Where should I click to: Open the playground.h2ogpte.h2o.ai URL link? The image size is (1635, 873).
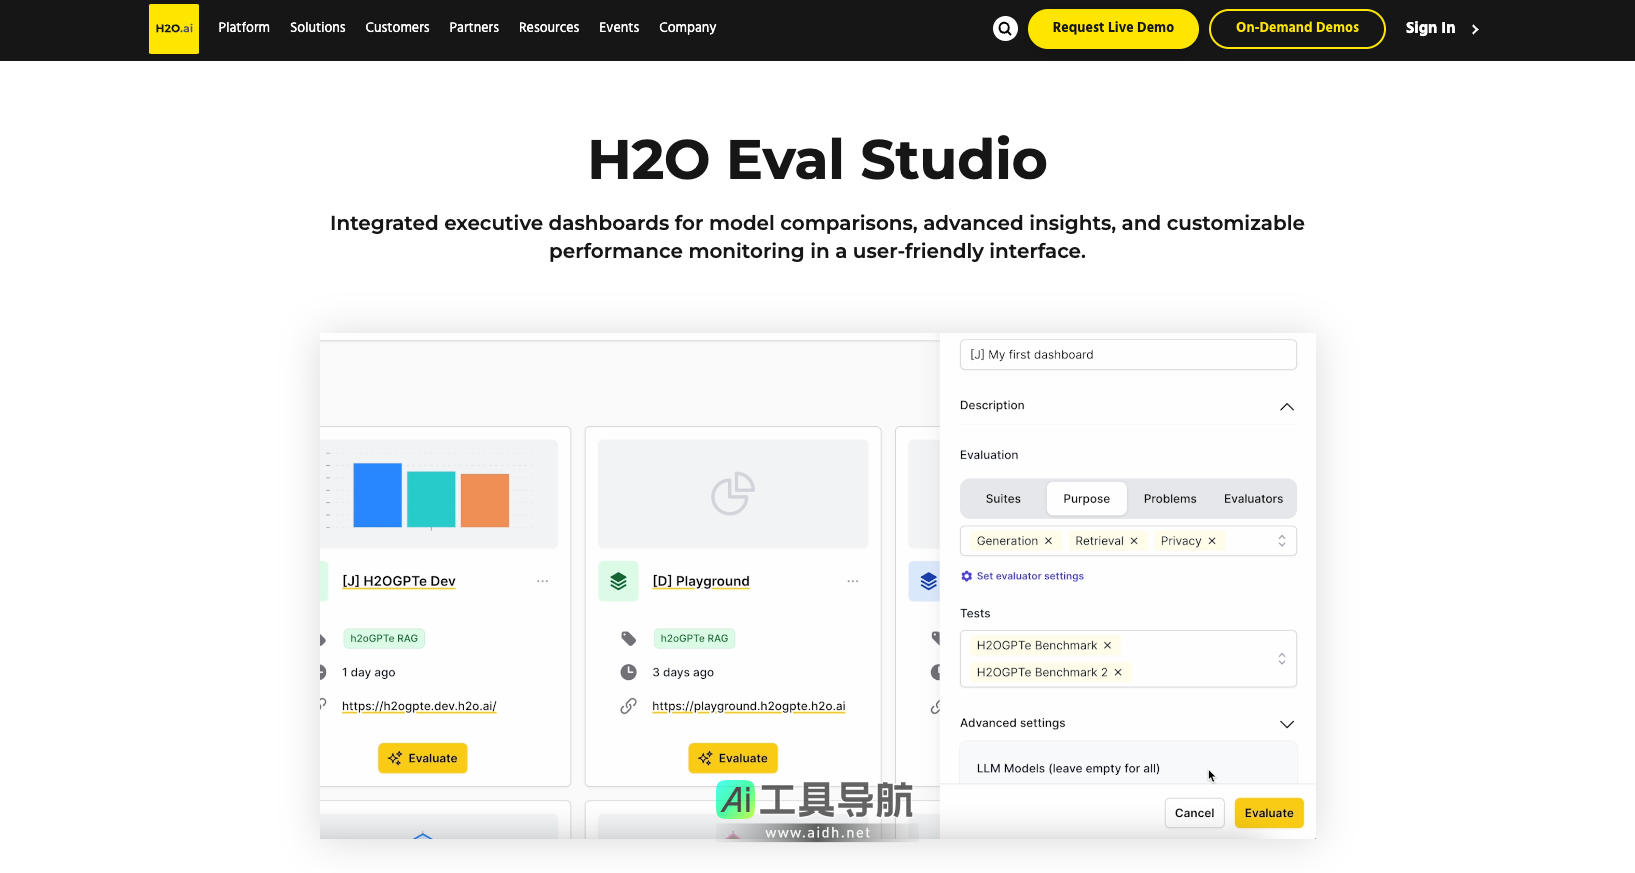[x=749, y=706]
